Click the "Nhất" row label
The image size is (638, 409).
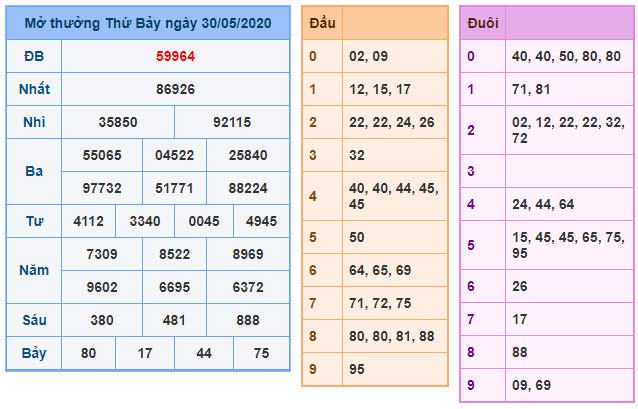click(34, 89)
